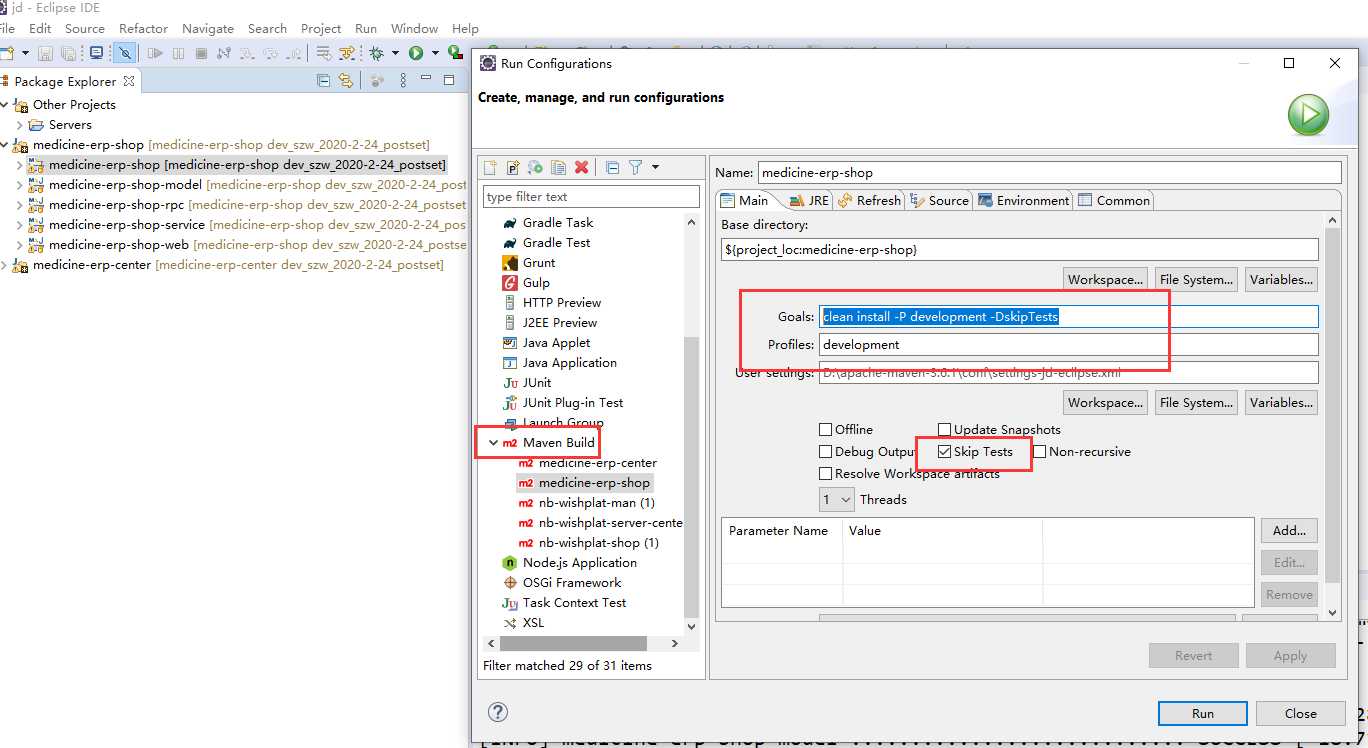Close the Package Explorer tab

[x=129, y=81]
